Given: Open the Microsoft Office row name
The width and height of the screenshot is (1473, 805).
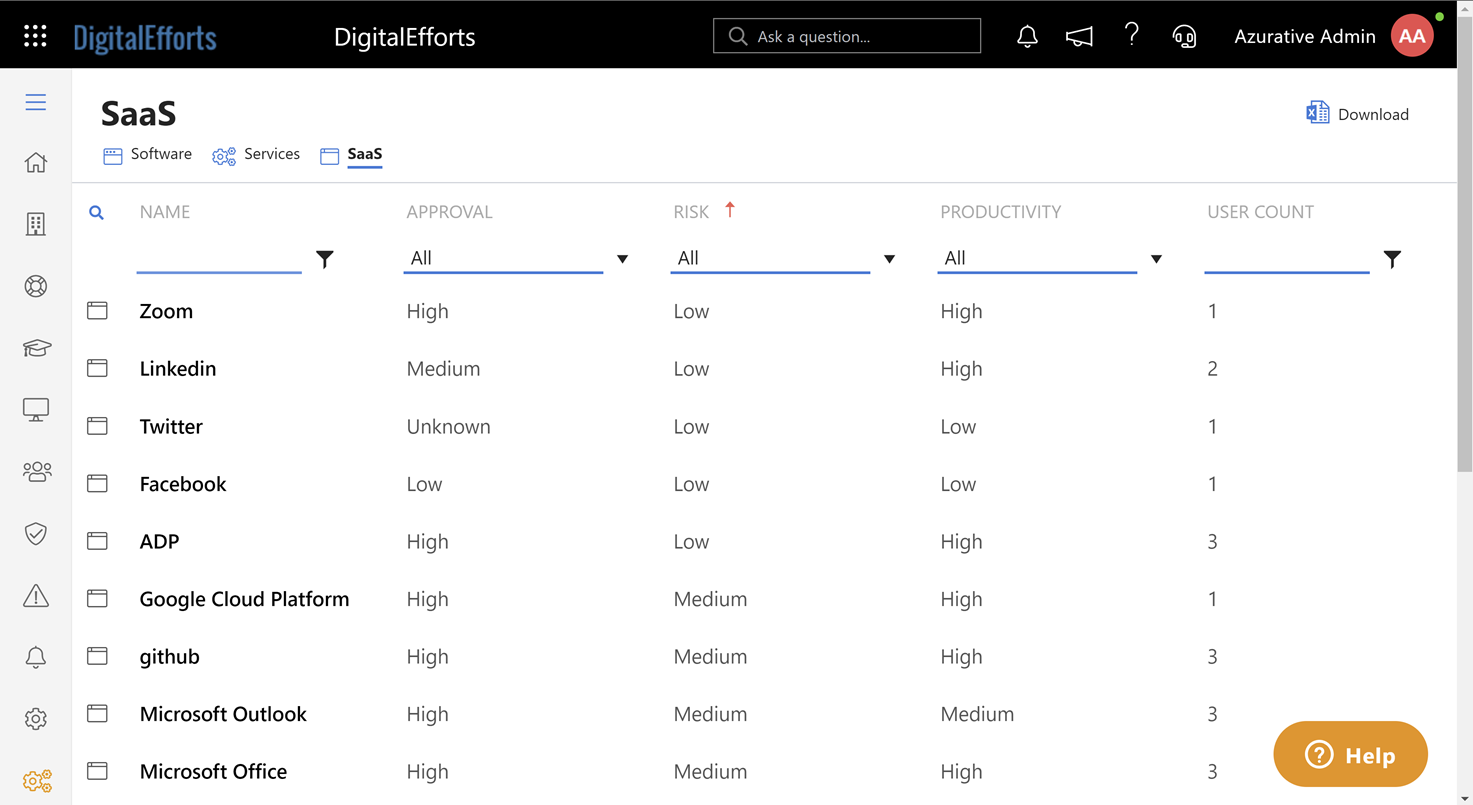Looking at the screenshot, I should [214, 772].
